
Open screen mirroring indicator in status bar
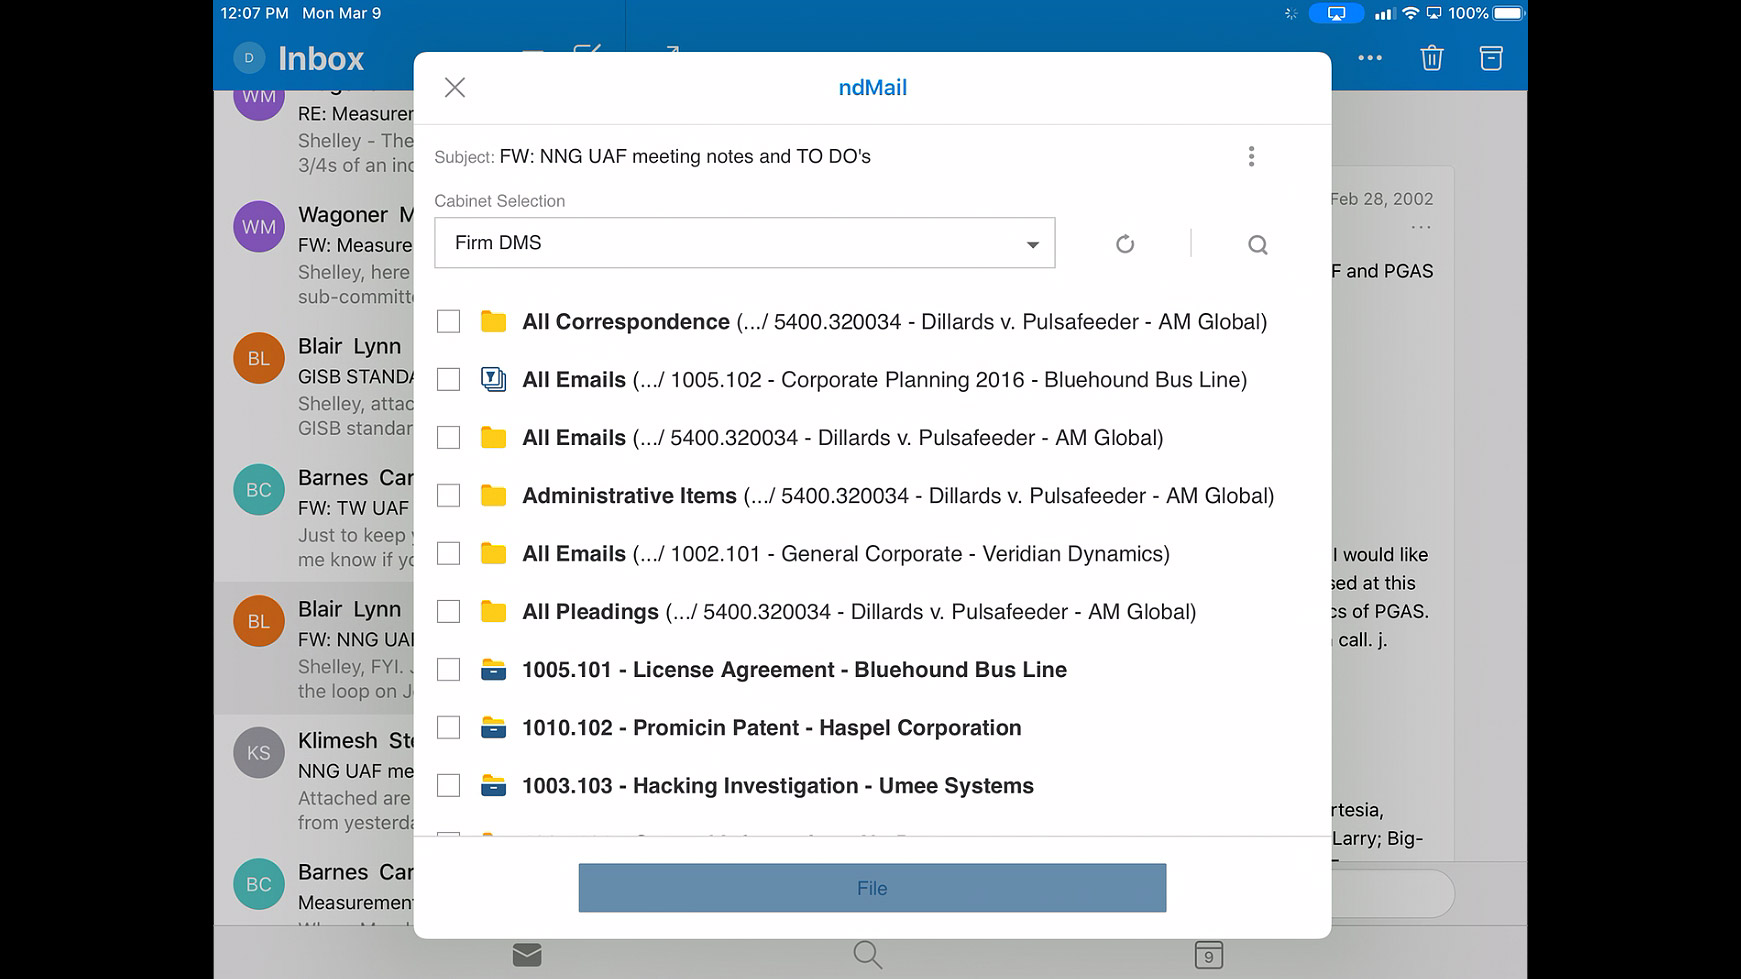pos(1337,13)
